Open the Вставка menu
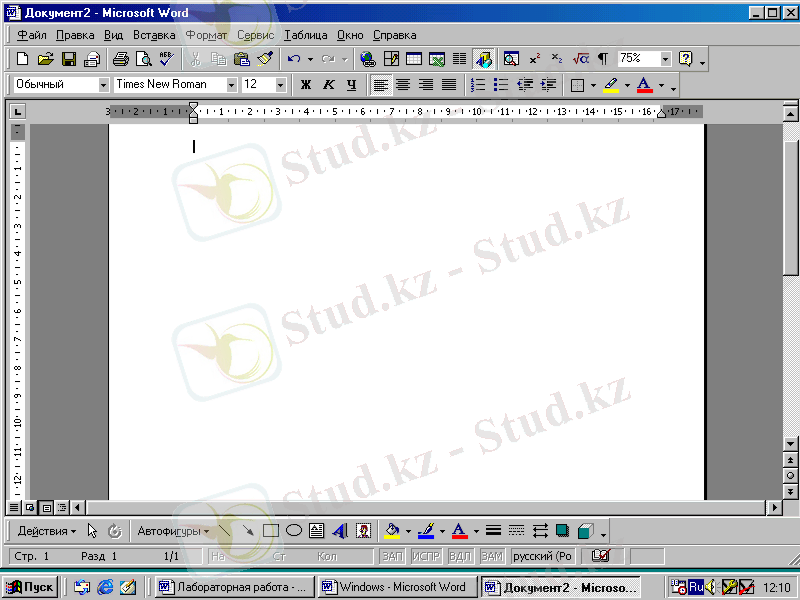Screen dimensions: 800x600 click(154, 35)
